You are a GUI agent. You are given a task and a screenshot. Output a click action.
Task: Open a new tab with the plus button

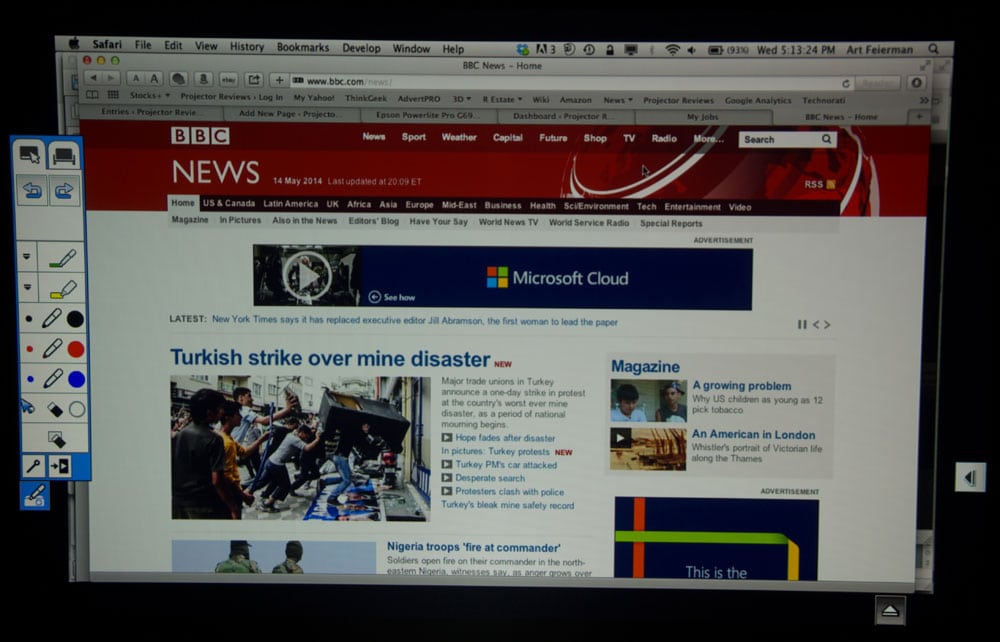click(x=919, y=117)
